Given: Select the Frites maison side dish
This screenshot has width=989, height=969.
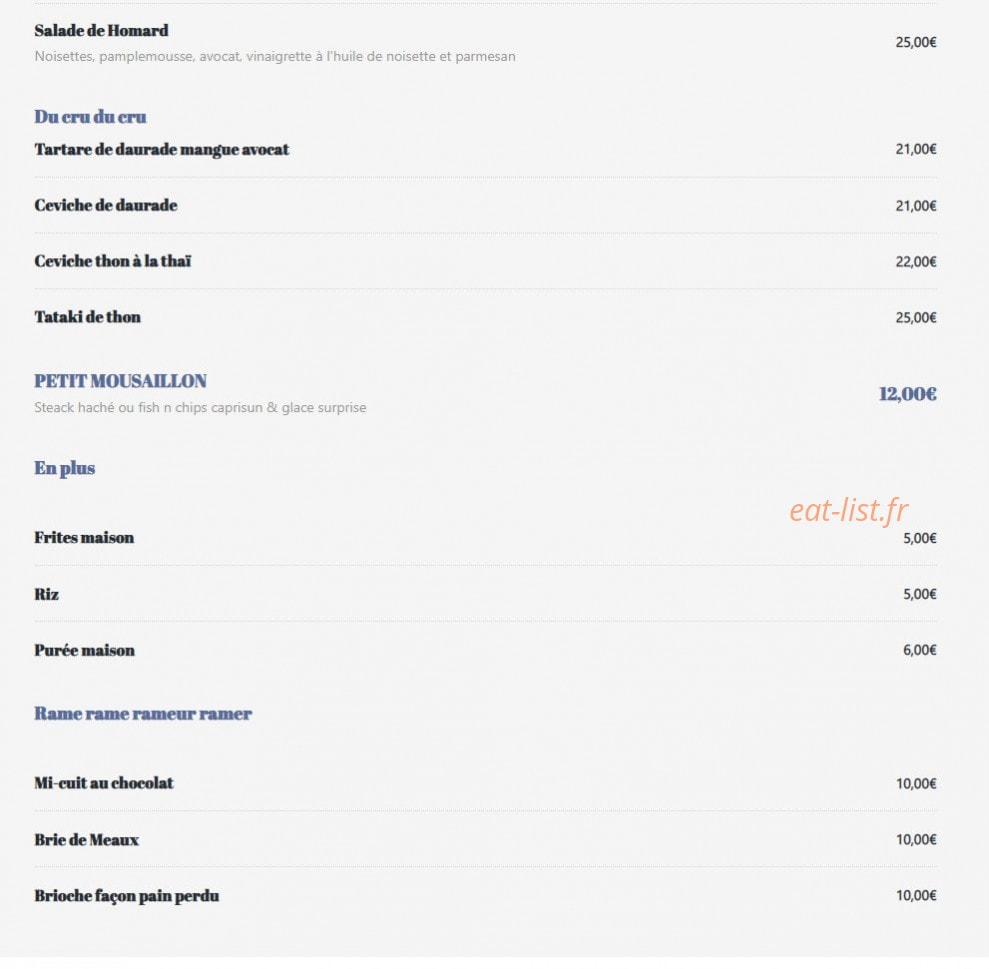Looking at the screenshot, I should [85, 537].
